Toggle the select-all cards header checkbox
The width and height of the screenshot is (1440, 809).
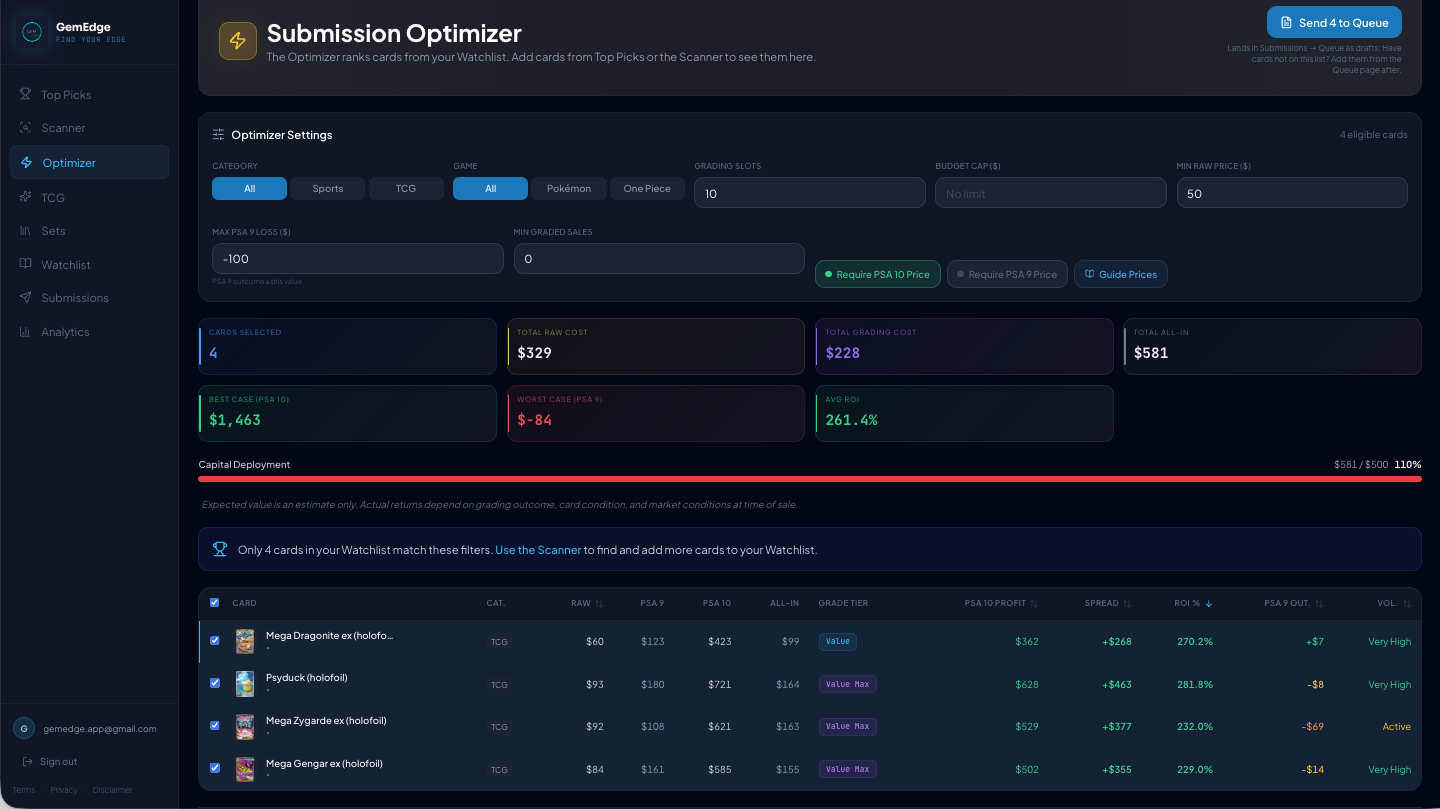click(x=214, y=603)
